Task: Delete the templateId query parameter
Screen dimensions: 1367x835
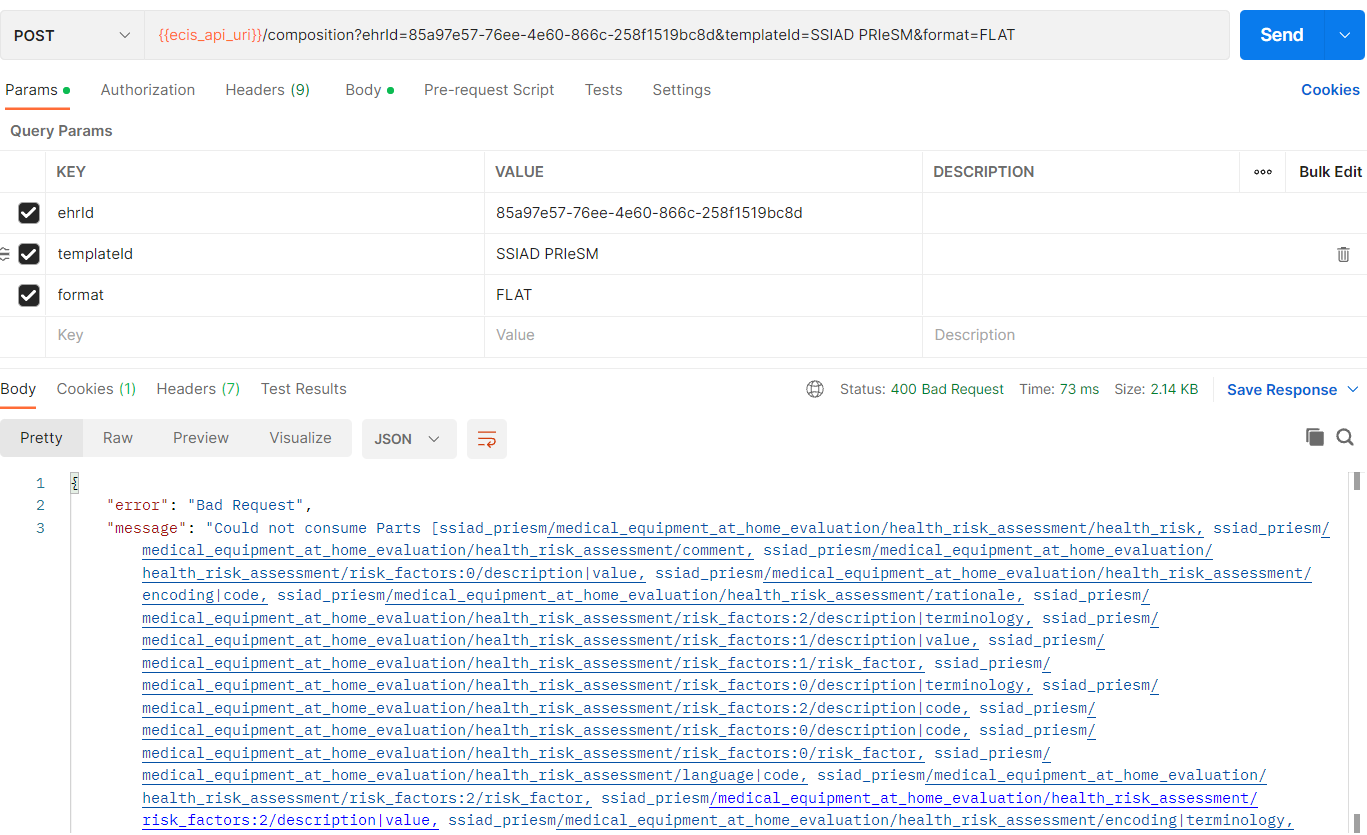Action: coord(1343,254)
